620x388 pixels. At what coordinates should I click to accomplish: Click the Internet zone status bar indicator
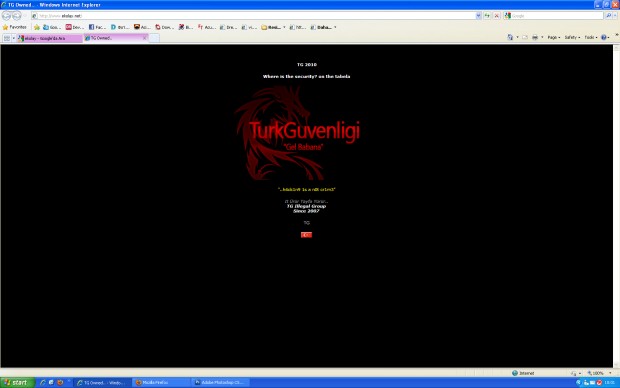click(523, 373)
